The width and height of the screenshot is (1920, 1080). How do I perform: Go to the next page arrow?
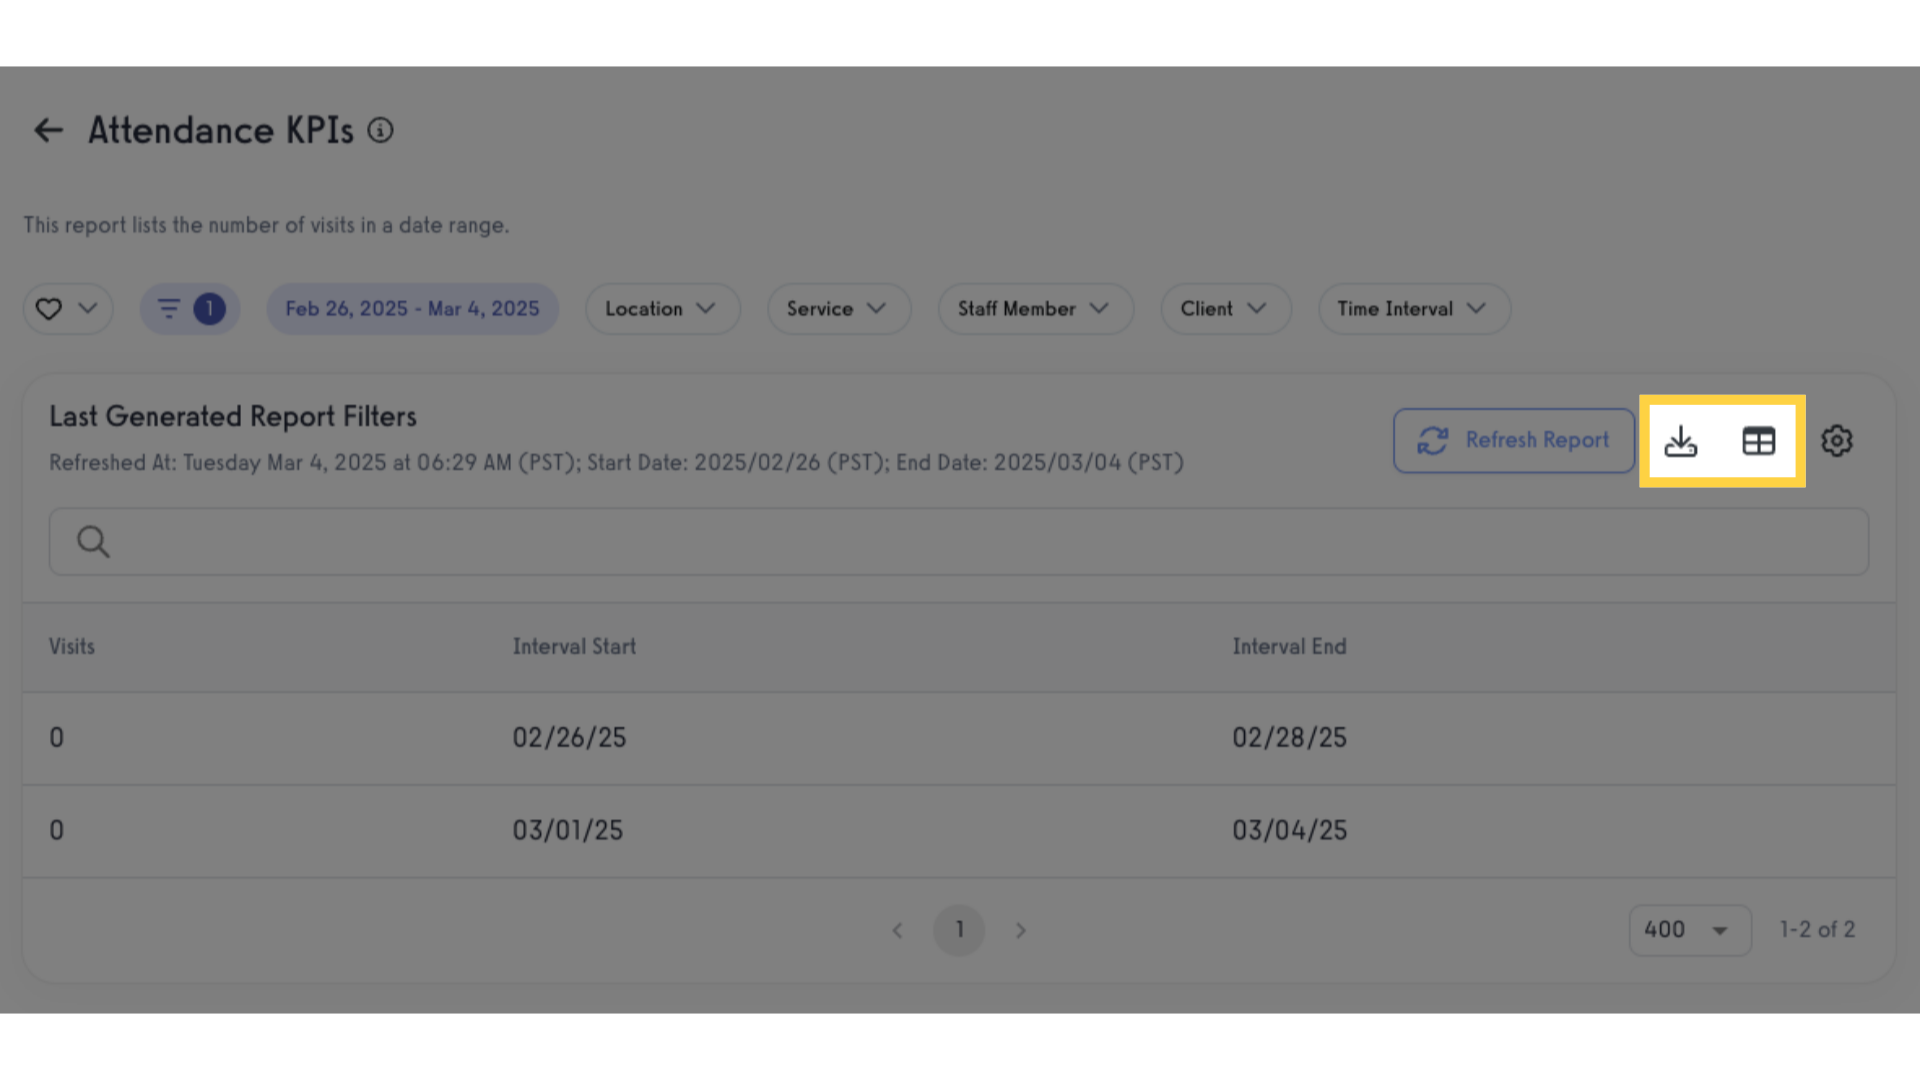click(x=1021, y=930)
